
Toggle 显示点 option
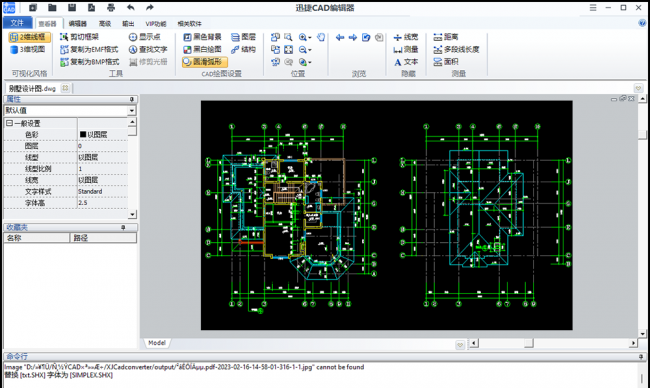coord(145,37)
